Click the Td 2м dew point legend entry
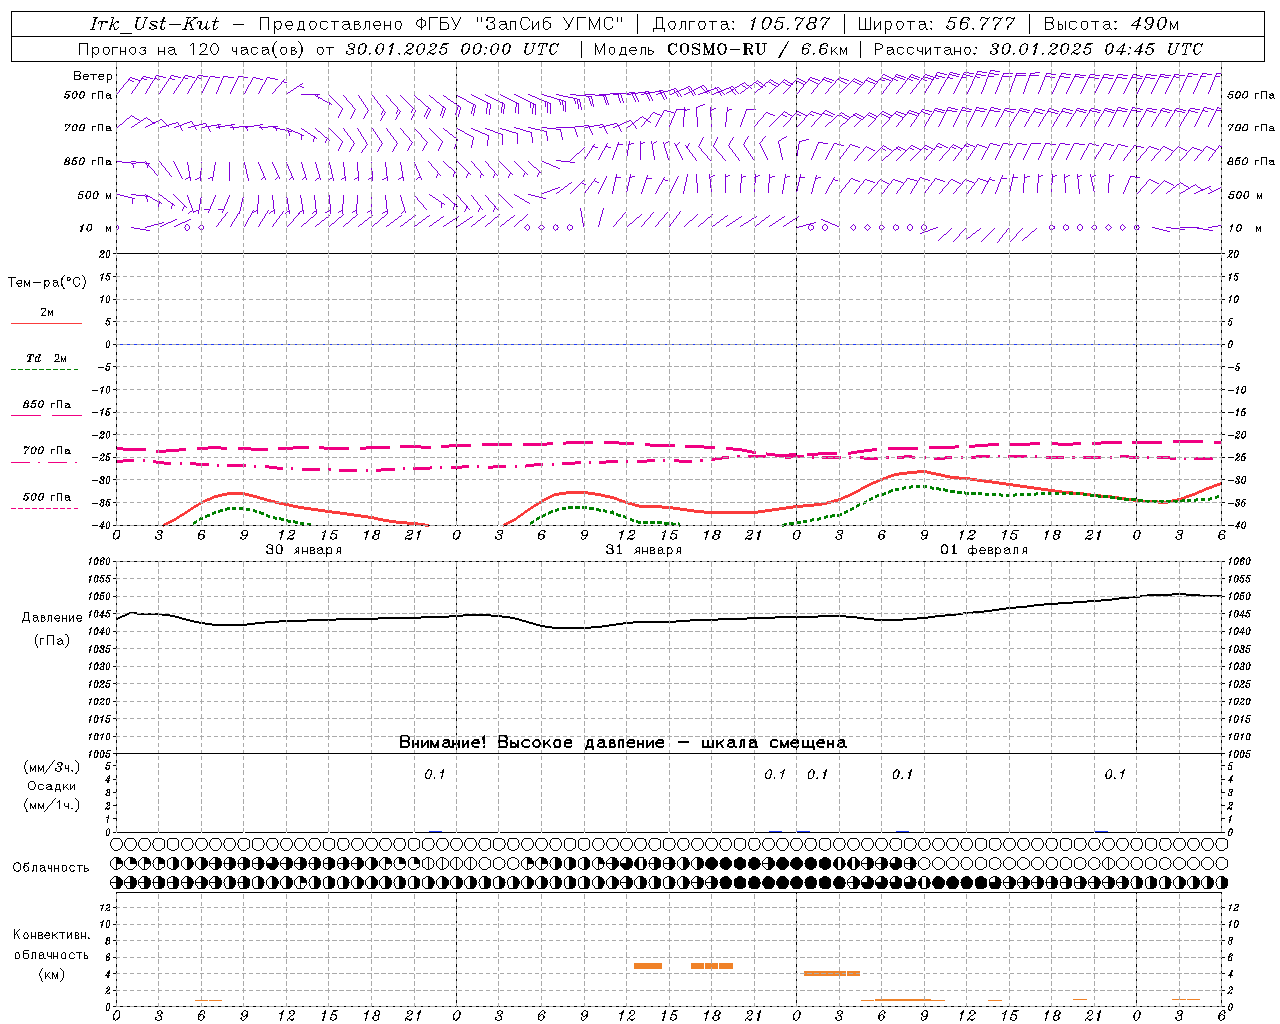Screen dimensions: 1280x1024 point(46,363)
